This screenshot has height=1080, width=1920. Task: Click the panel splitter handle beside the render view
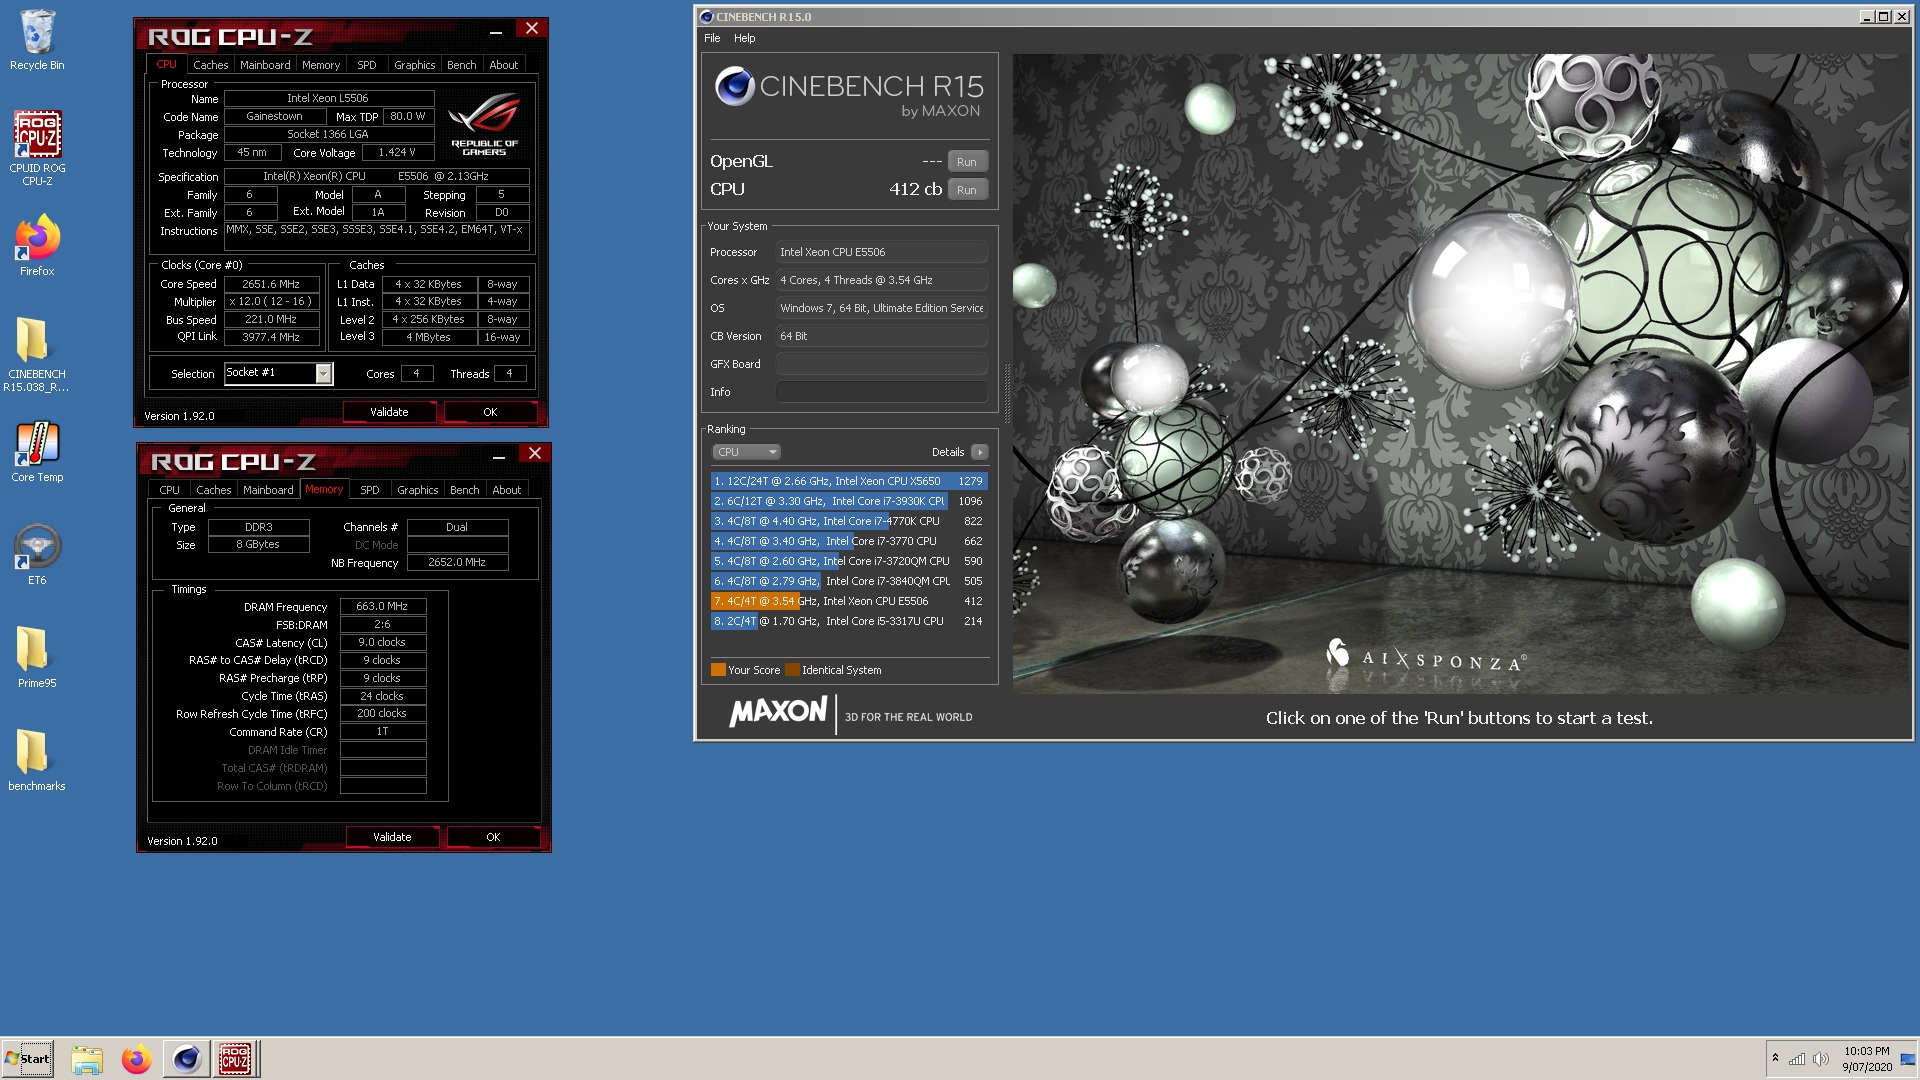[x=1006, y=392]
